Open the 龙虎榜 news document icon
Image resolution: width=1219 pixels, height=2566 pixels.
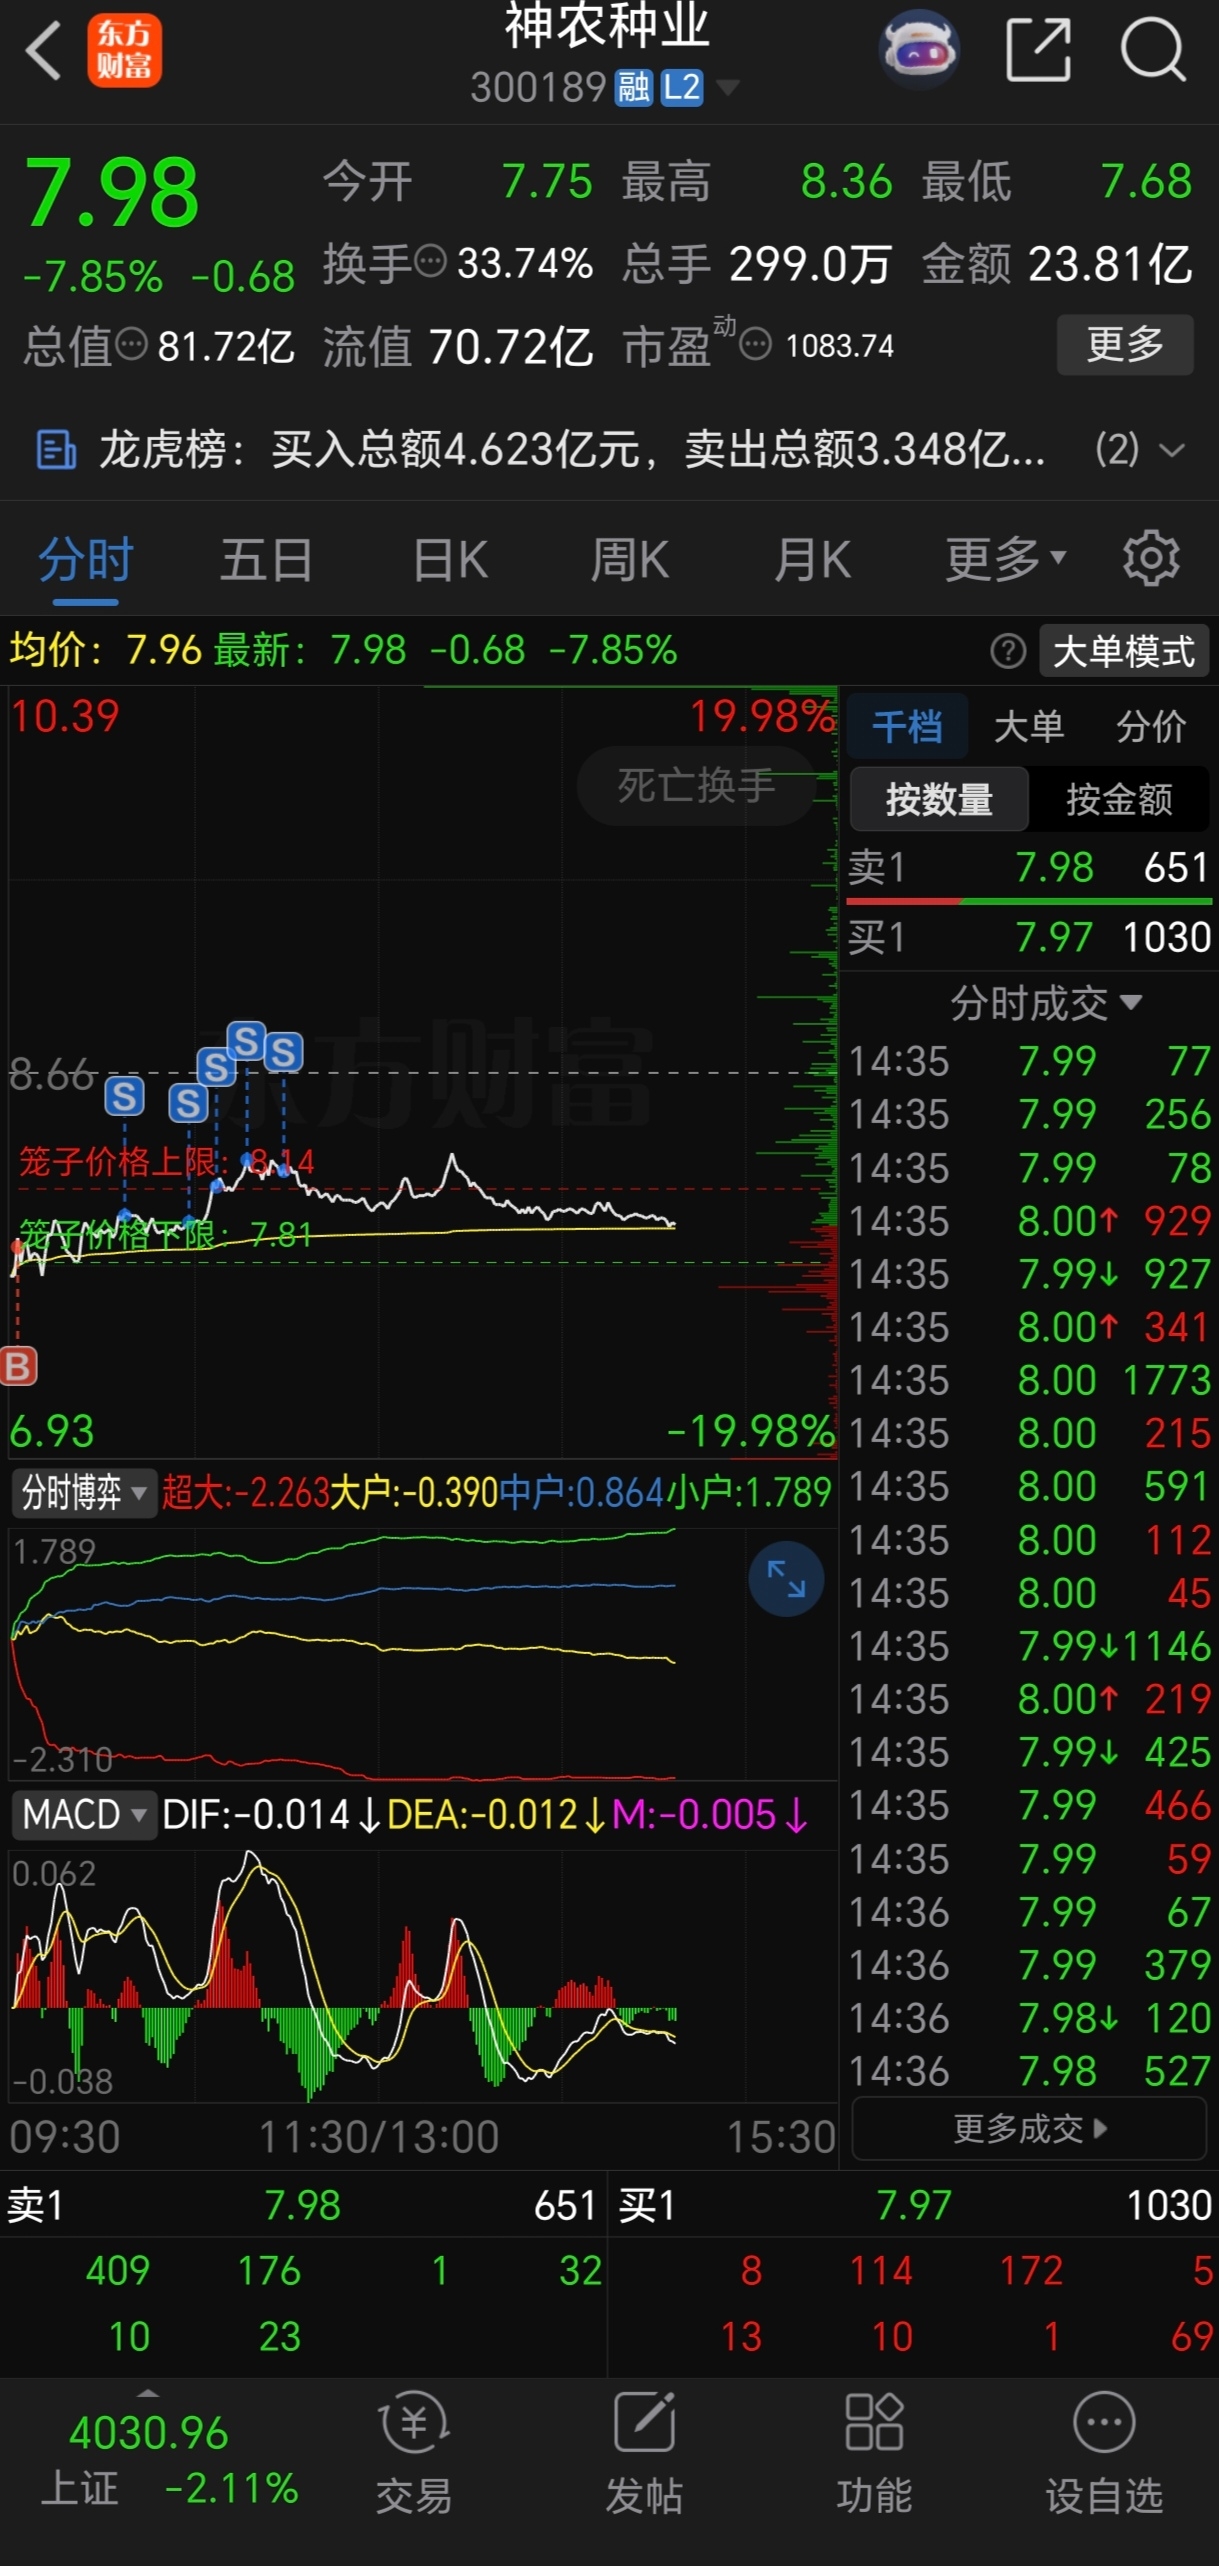(56, 450)
